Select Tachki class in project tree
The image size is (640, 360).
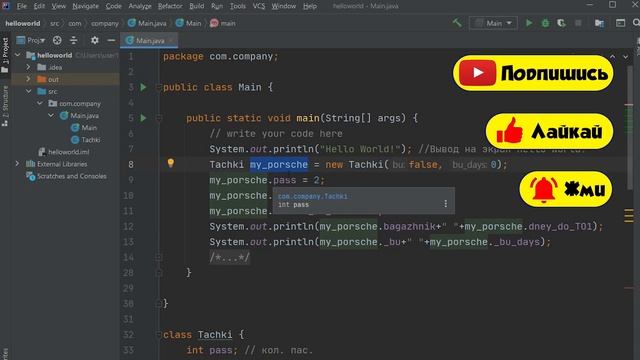pyautogui.click(x=86, y=140)
